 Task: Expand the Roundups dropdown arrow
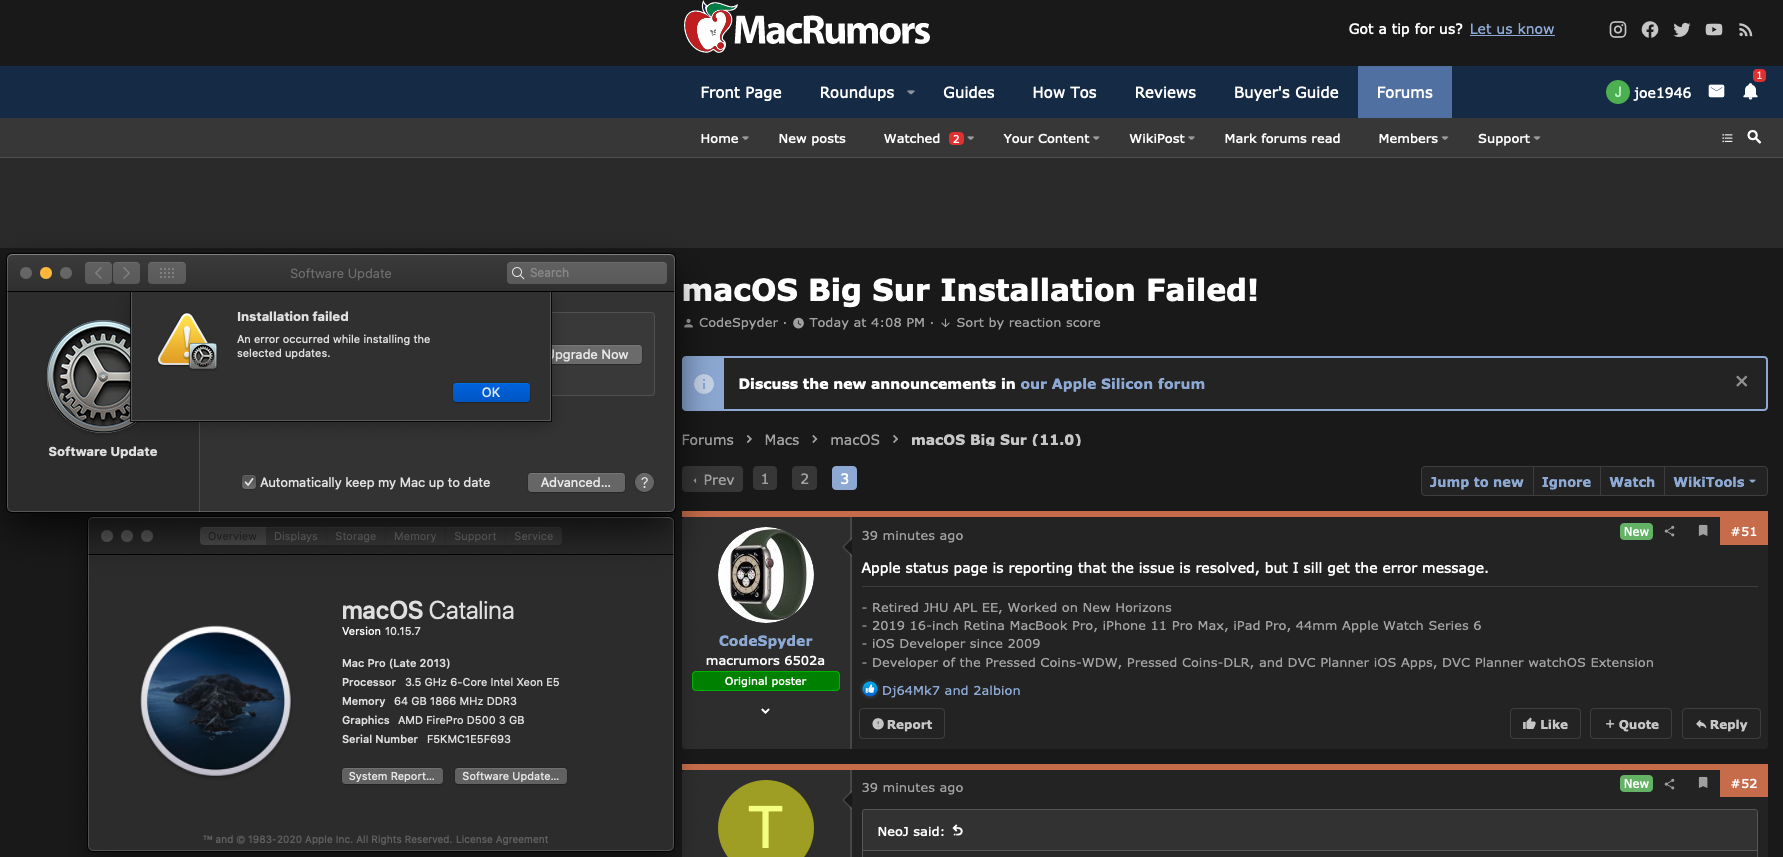tap(910, 92)
